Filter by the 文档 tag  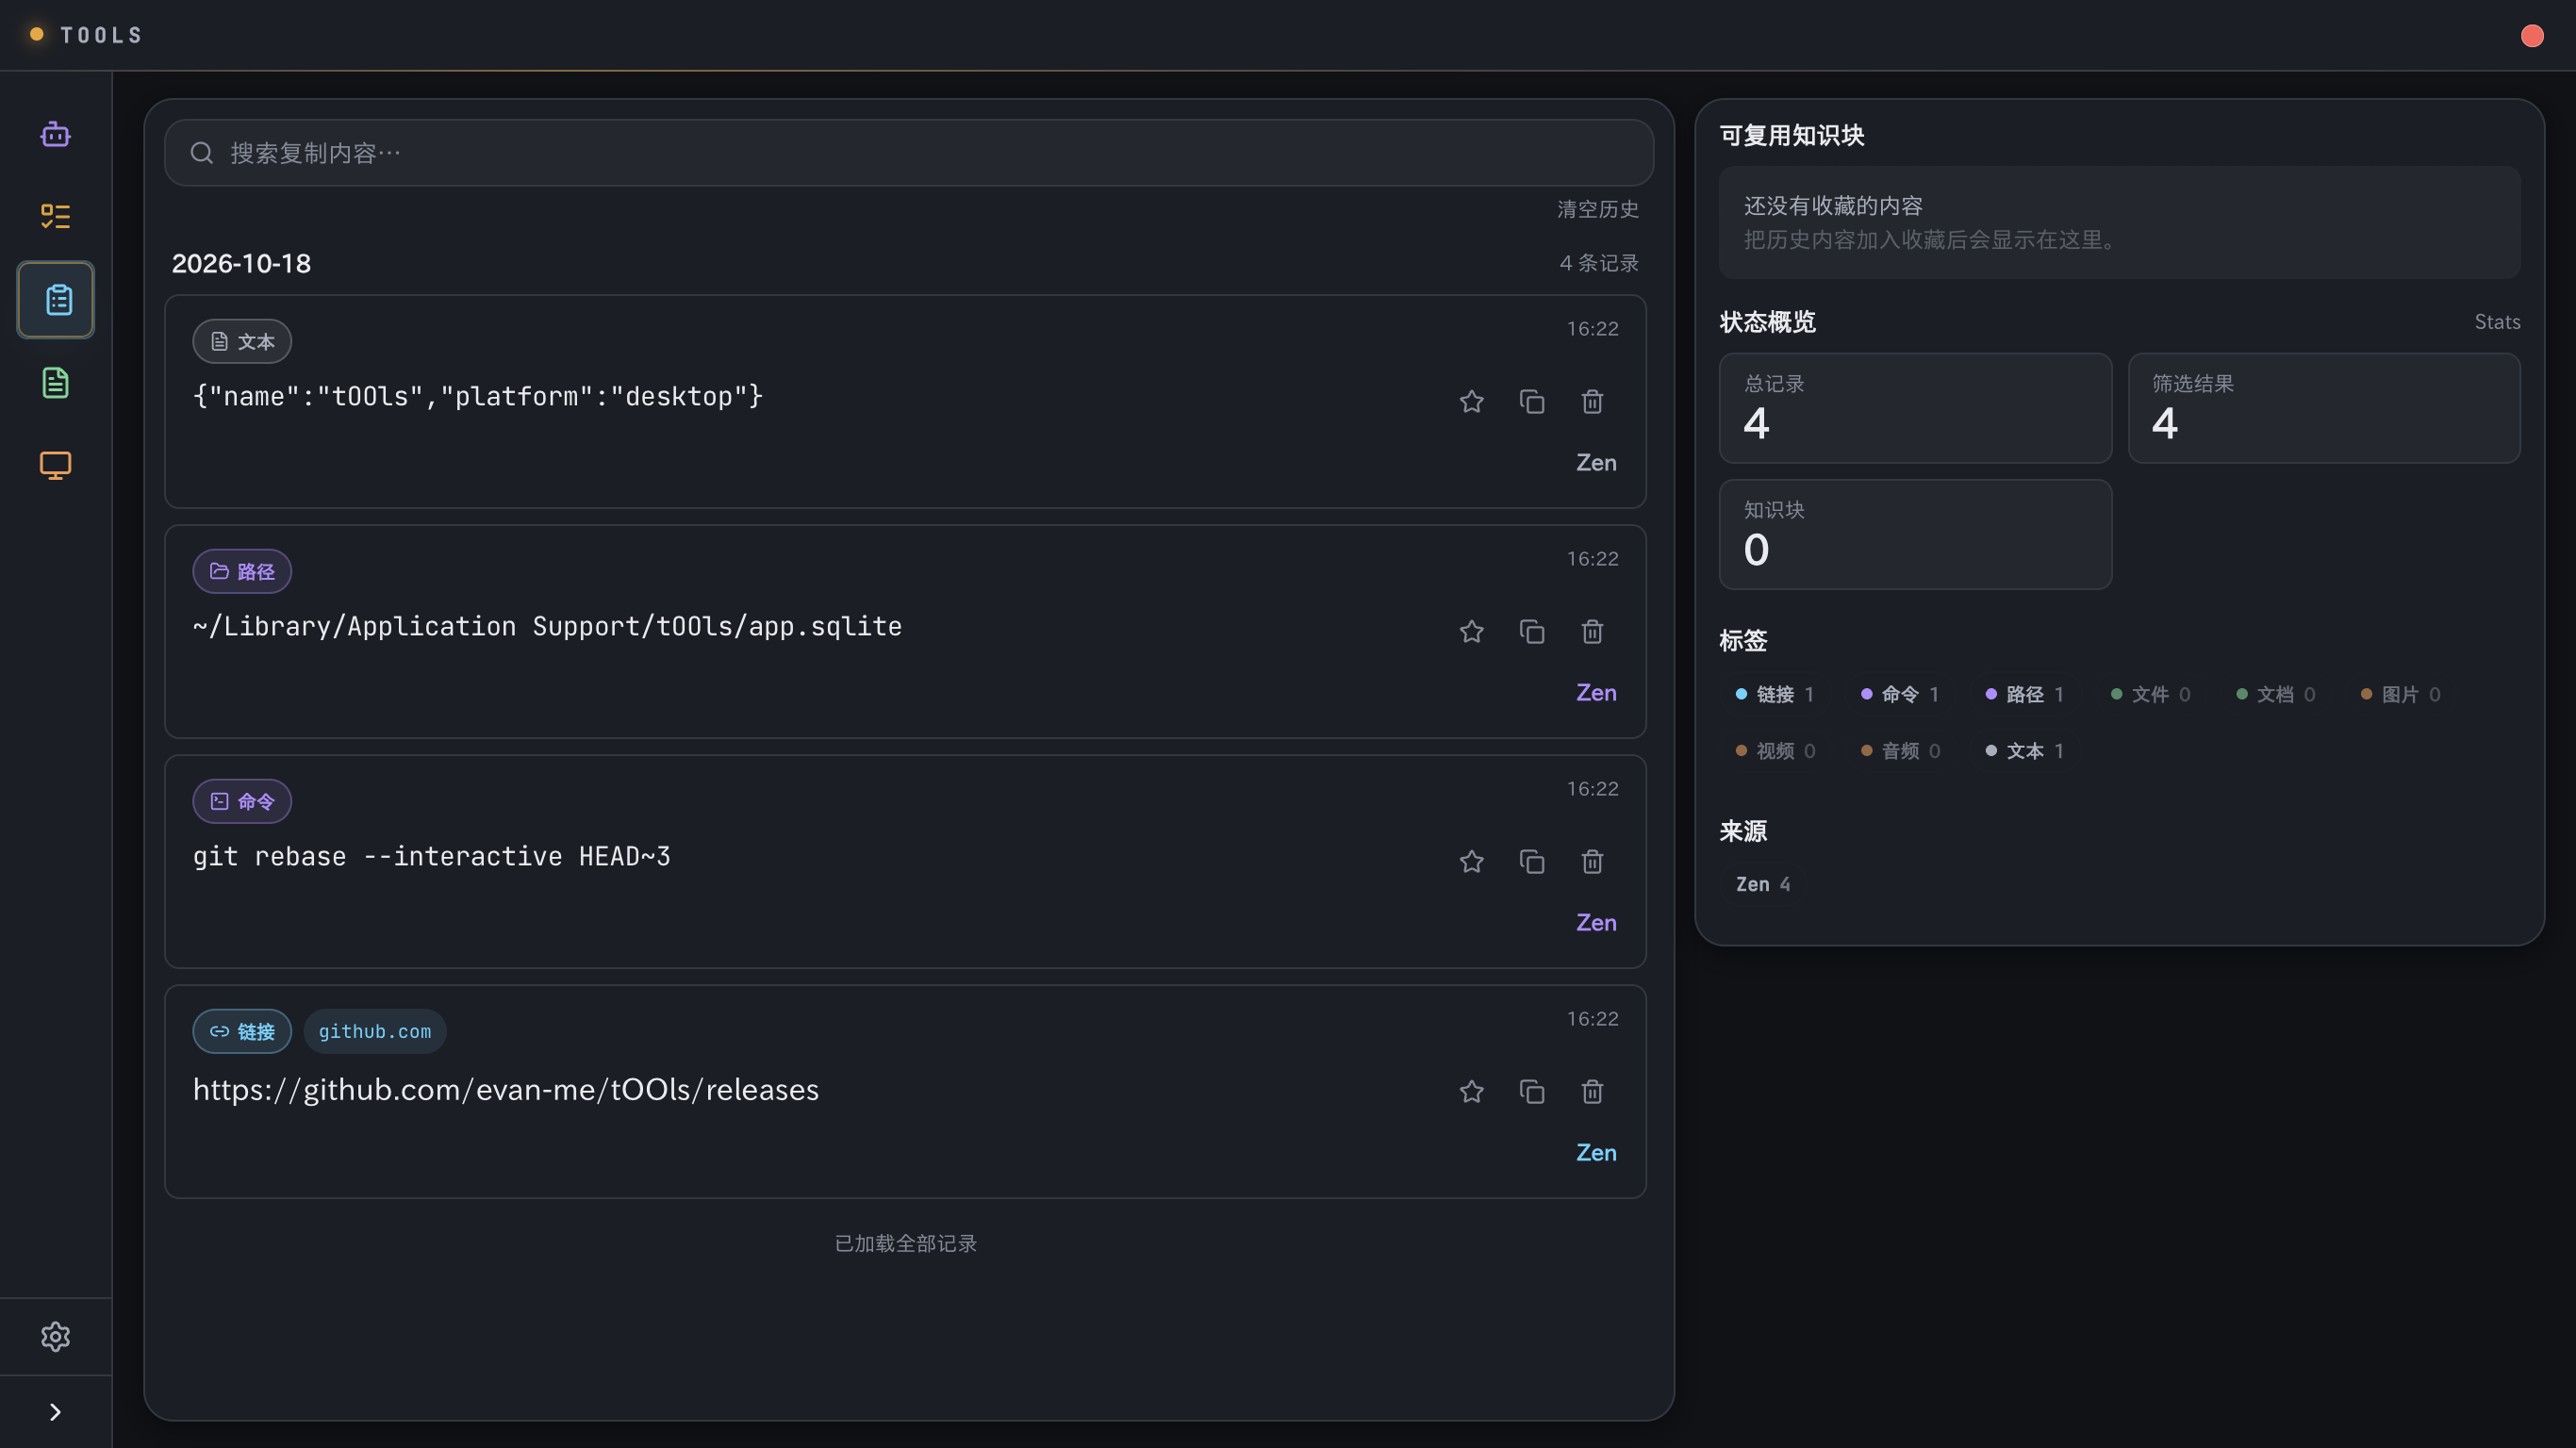point(2275,694)
